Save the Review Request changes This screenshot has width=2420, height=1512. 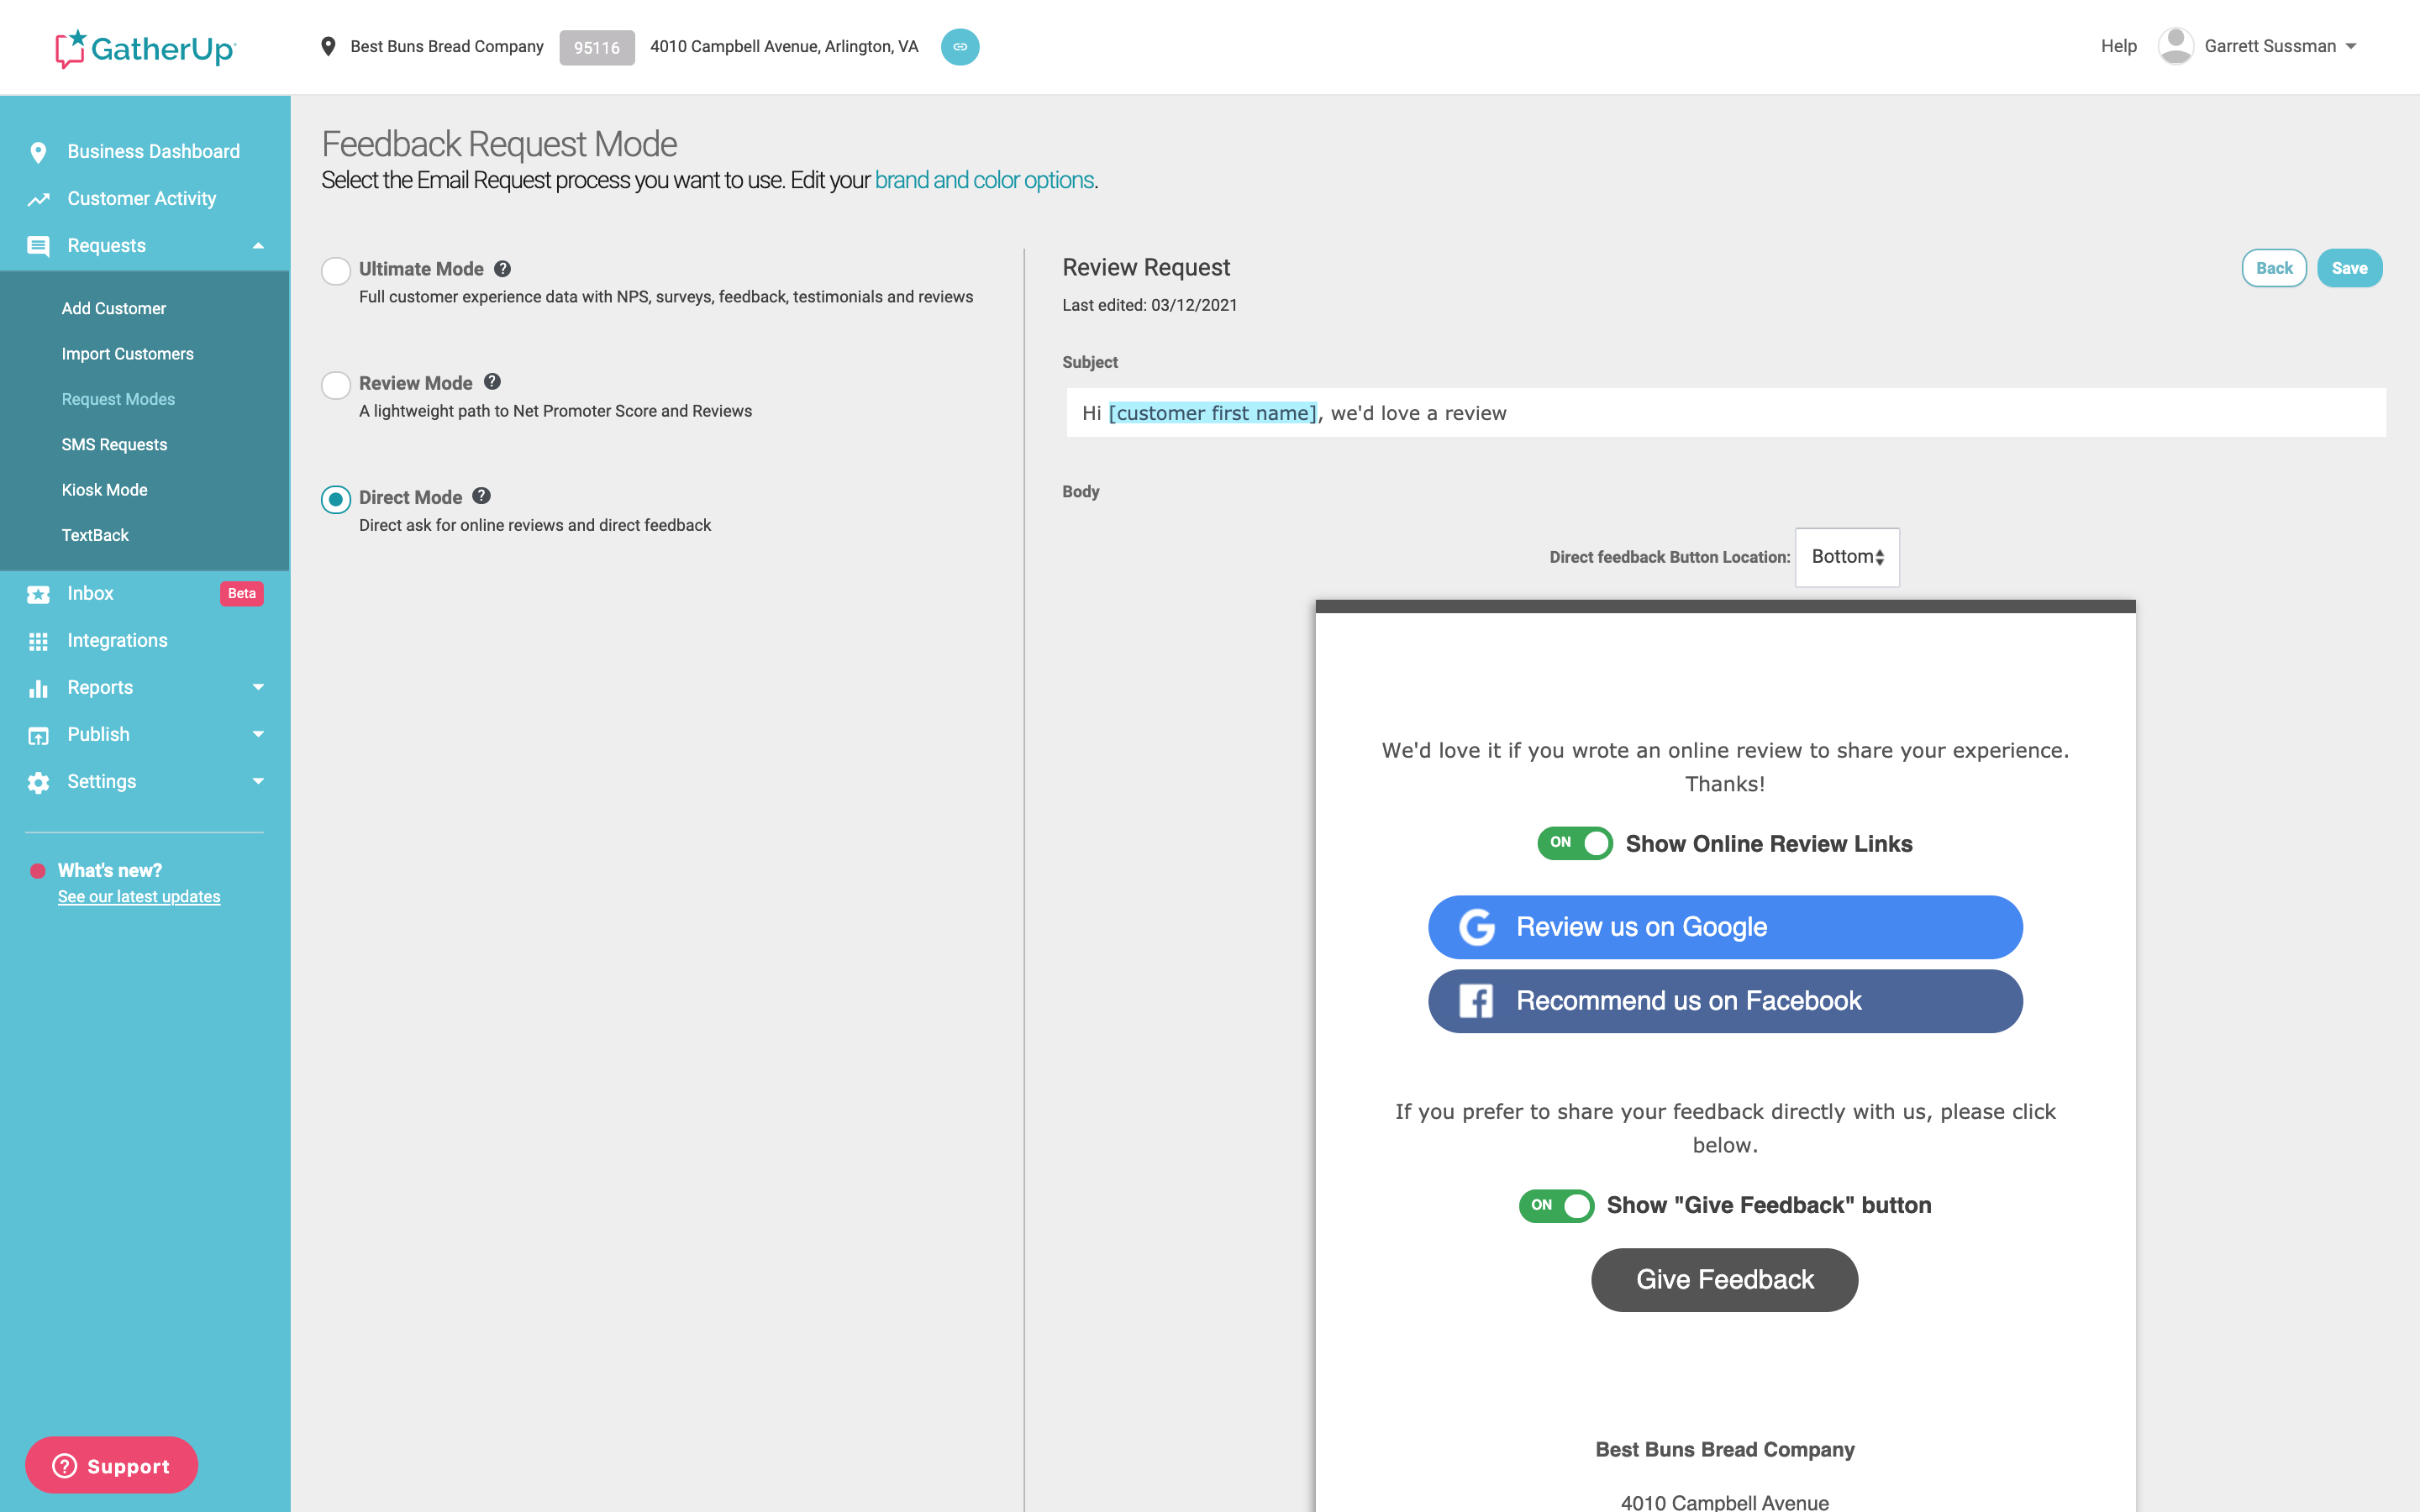(2350, 267)
